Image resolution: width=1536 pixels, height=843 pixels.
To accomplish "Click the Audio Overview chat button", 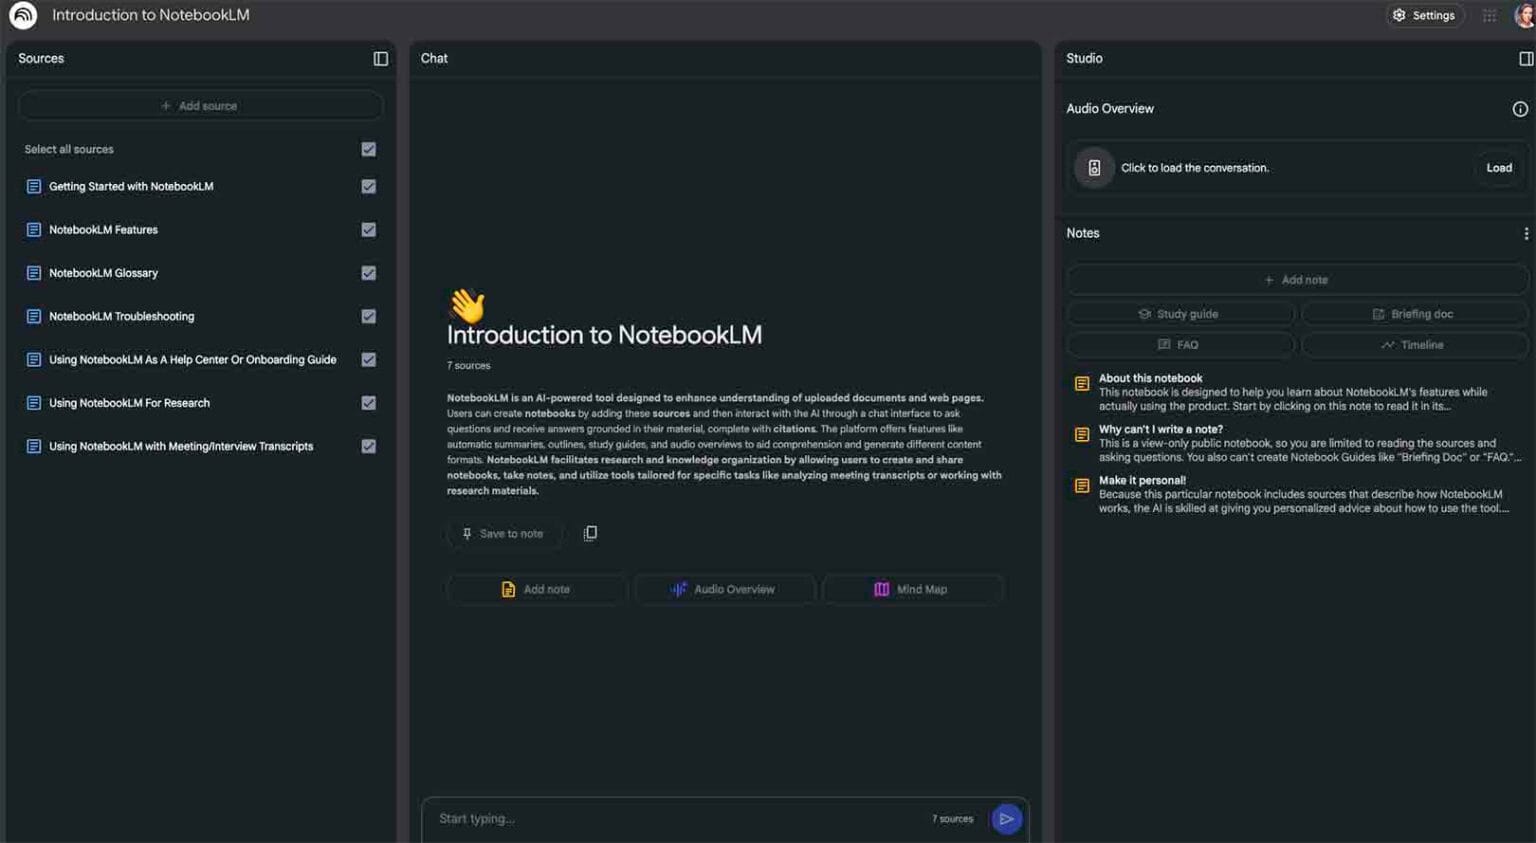I will pos(724,590).
